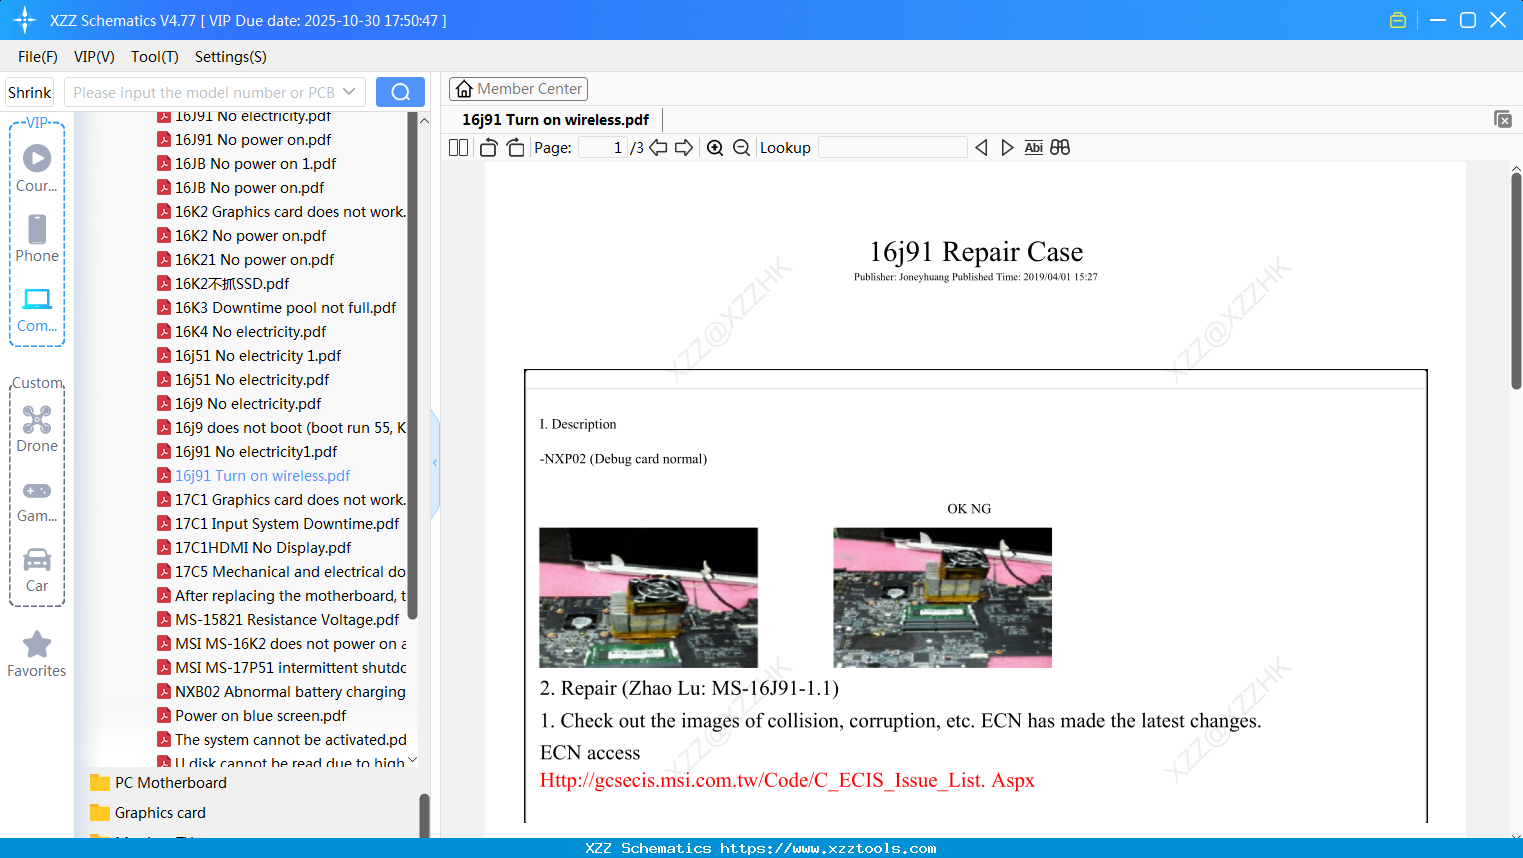Click the NG motherboard photo thumbnail

pos(942,597)
